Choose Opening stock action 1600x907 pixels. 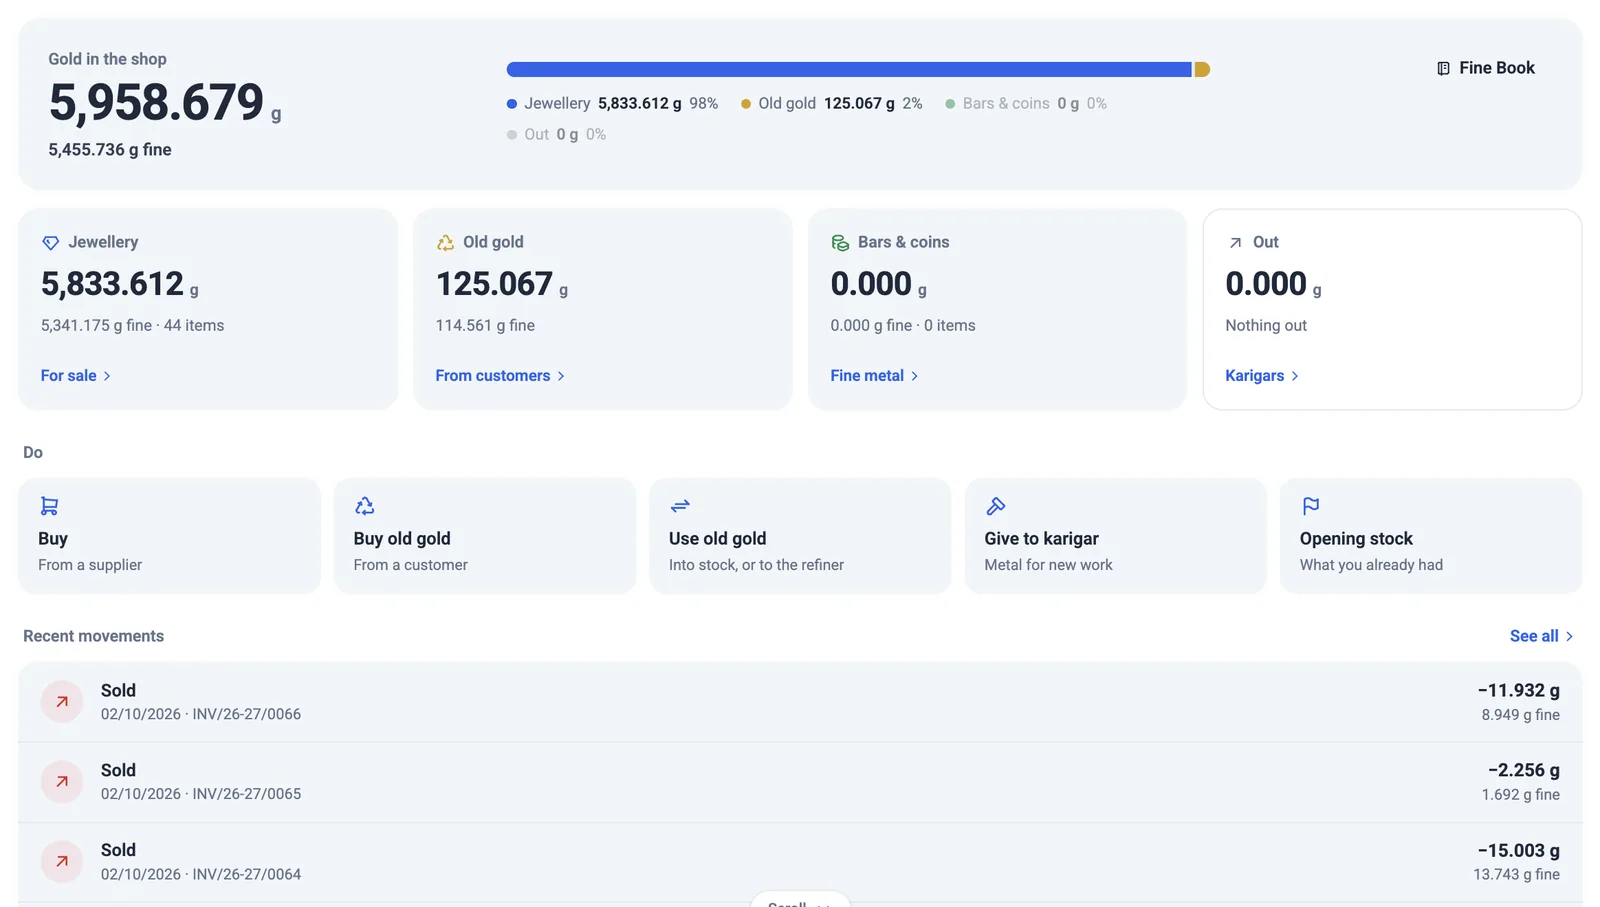tap(1431, 536)
